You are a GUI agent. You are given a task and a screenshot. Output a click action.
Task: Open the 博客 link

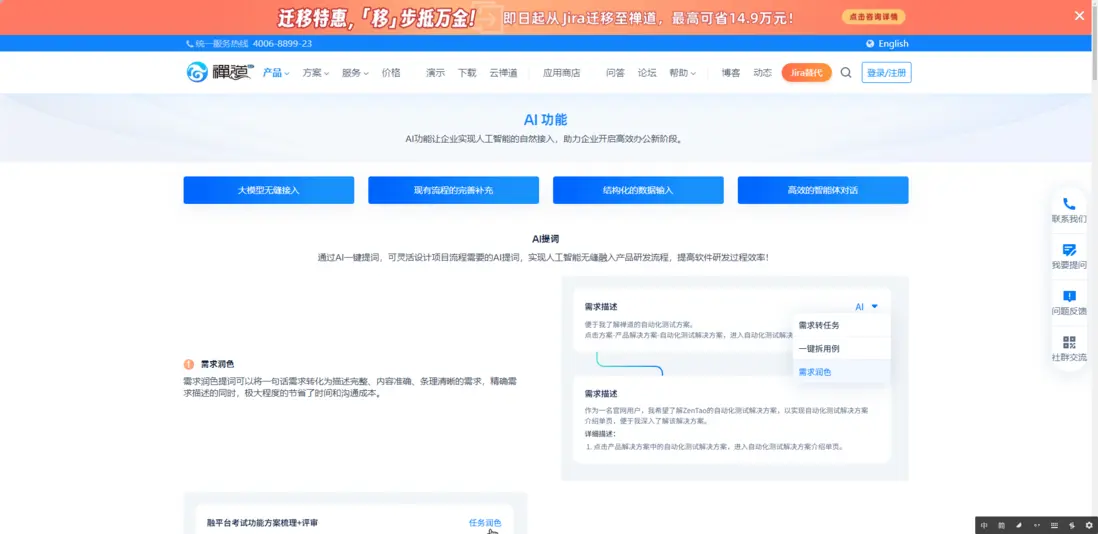731,72
